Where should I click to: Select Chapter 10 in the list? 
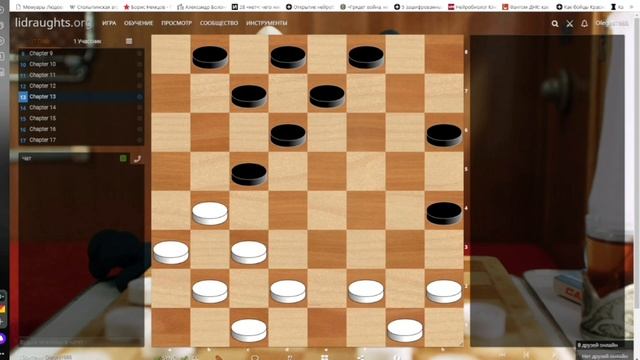[x=81, y=64]
